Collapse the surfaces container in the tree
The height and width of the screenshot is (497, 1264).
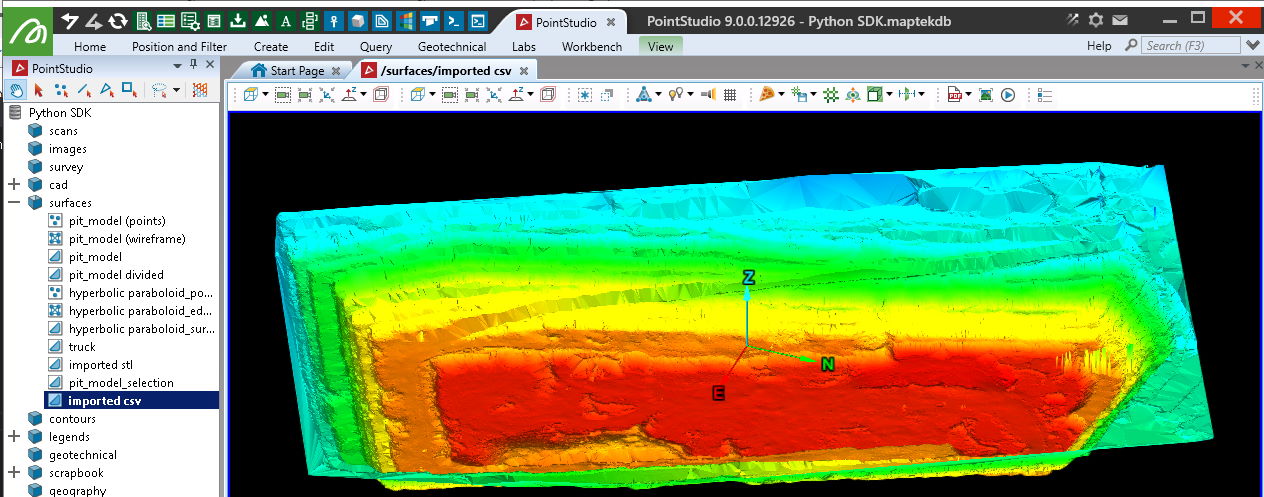coord(14,203)
